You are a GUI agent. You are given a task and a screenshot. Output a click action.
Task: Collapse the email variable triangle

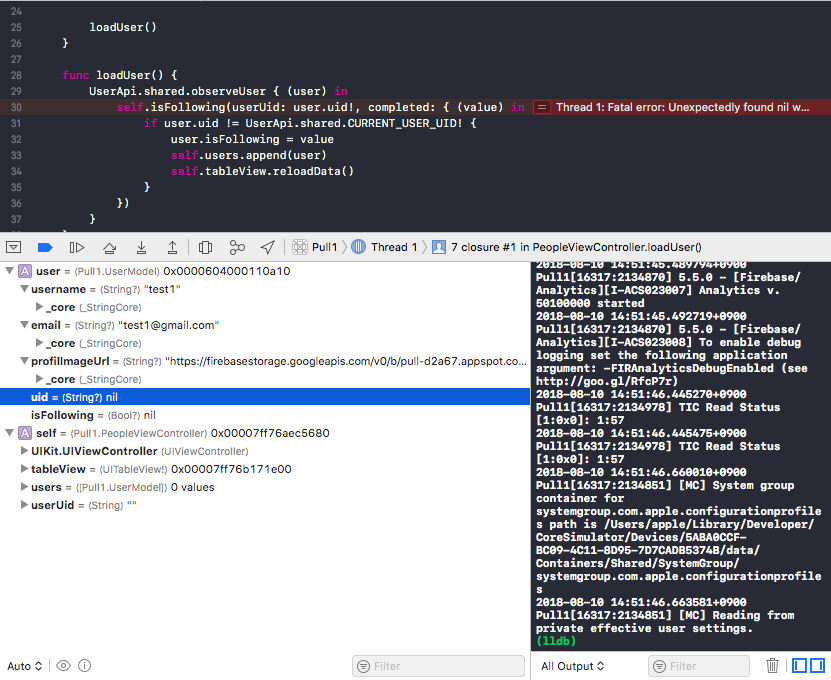tap(24, 325)
